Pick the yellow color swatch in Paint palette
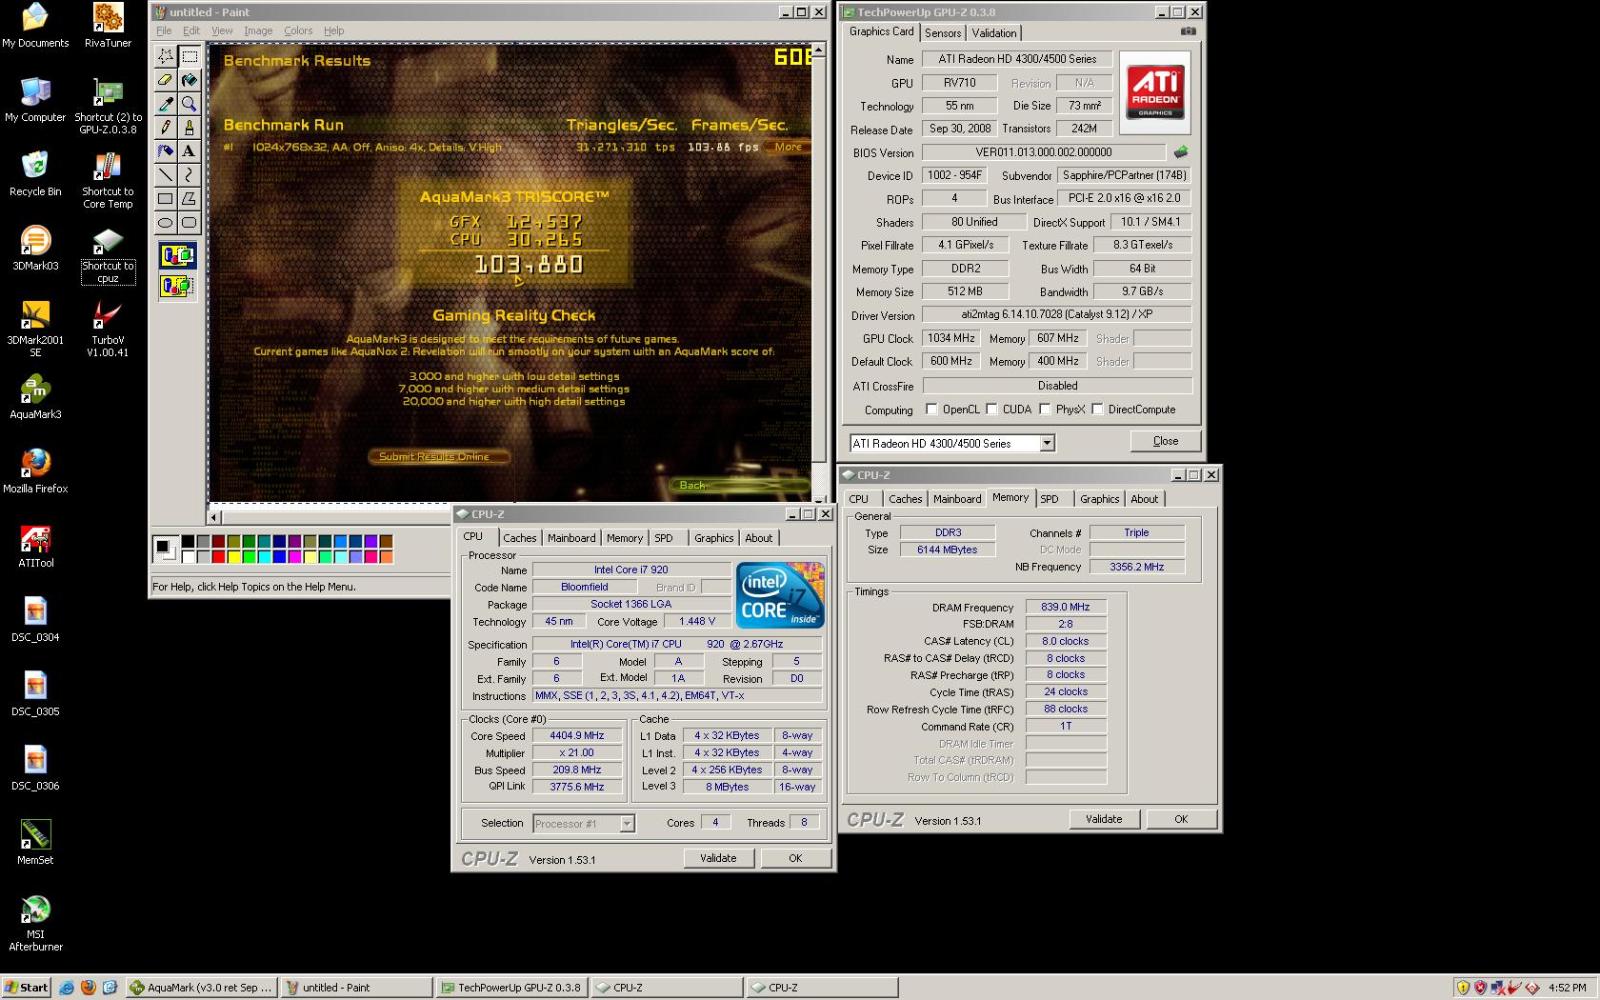Viewport: 1600px width, 1000px height. pos(232,557)
